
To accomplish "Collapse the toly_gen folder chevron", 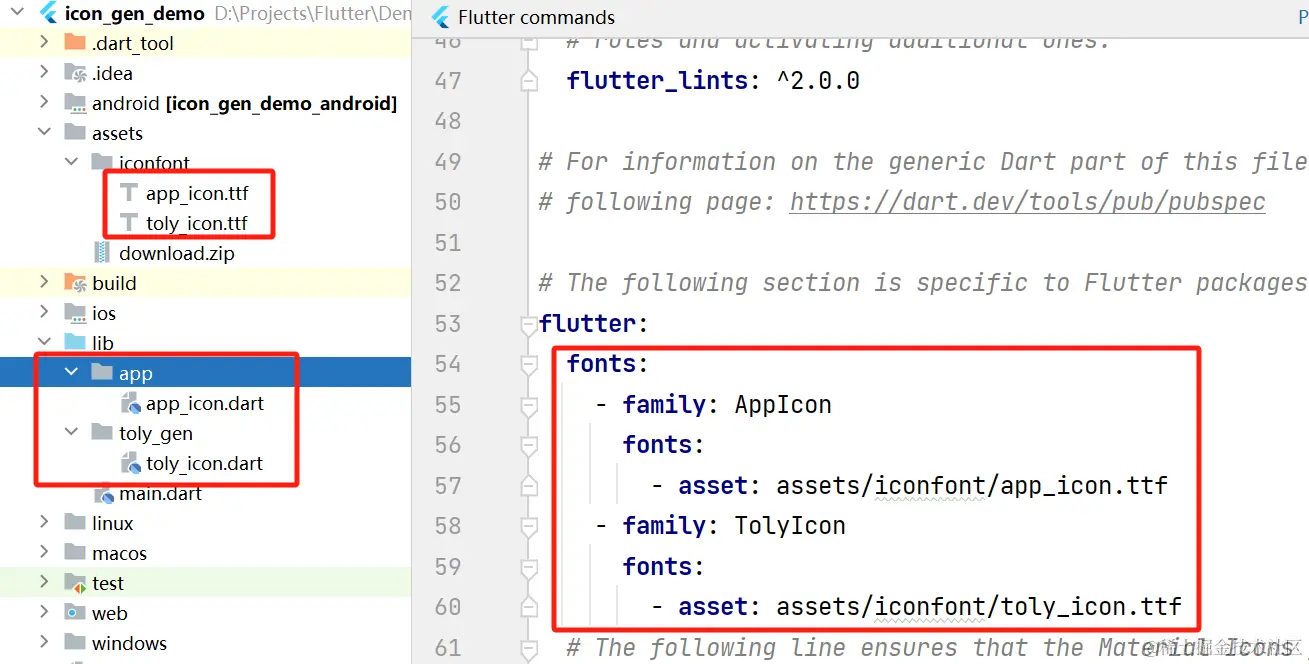I will 71,433.
